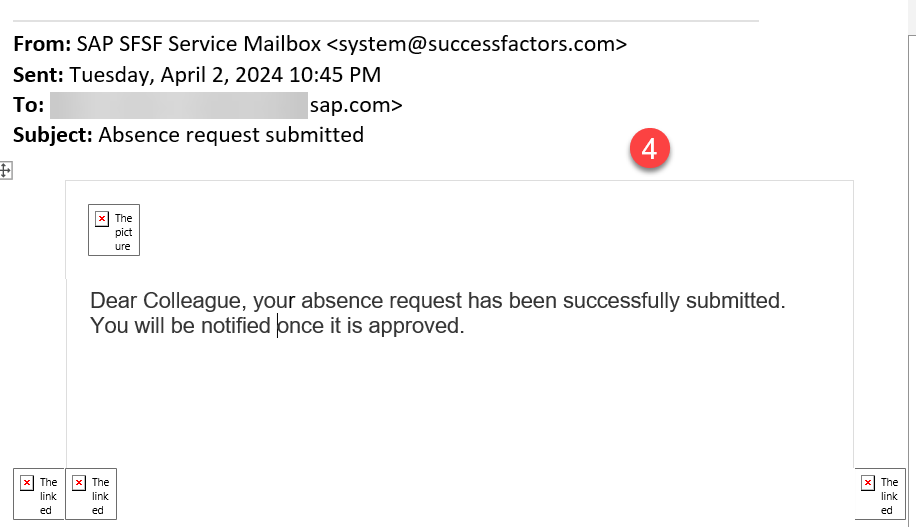
Task: Click the system@successfactors.com sender address
Action: (x=477, y=44)
